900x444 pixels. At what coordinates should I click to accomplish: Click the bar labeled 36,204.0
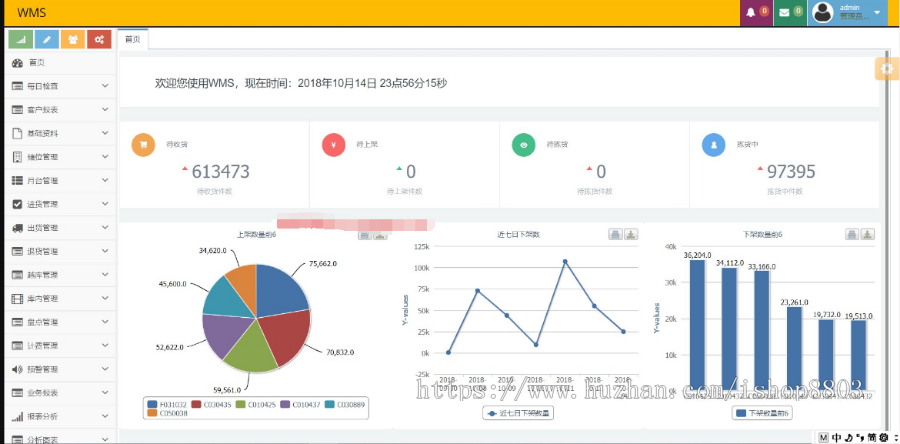(697, 324)
